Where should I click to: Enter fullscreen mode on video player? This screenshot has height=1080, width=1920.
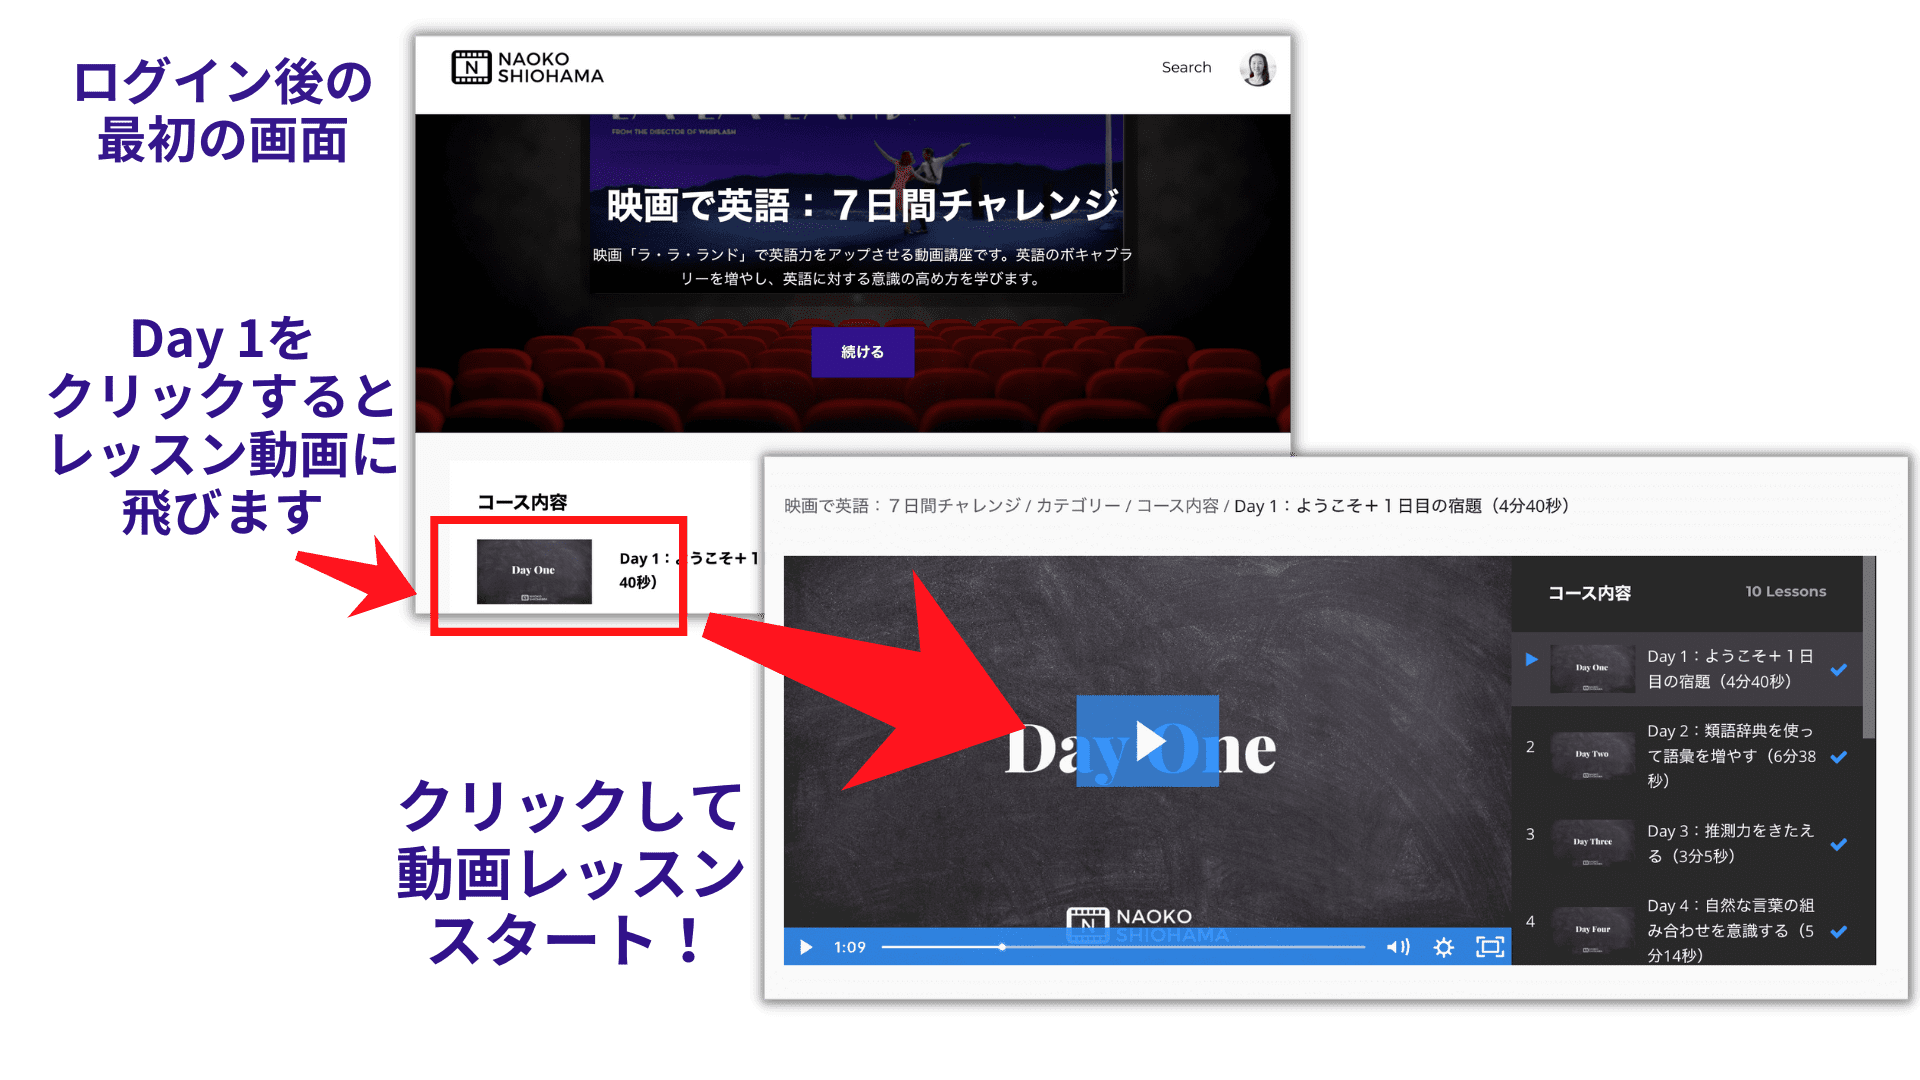click(1490, 947)
